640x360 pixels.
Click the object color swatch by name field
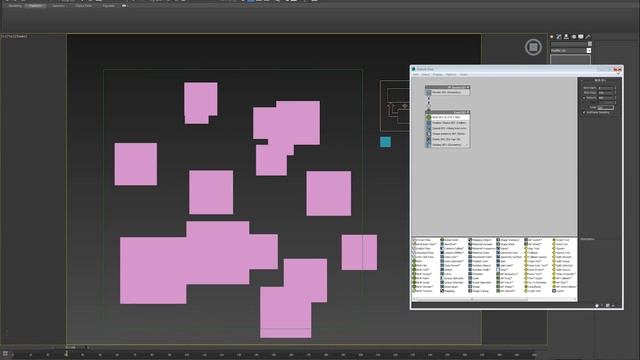tap(589, 44)
